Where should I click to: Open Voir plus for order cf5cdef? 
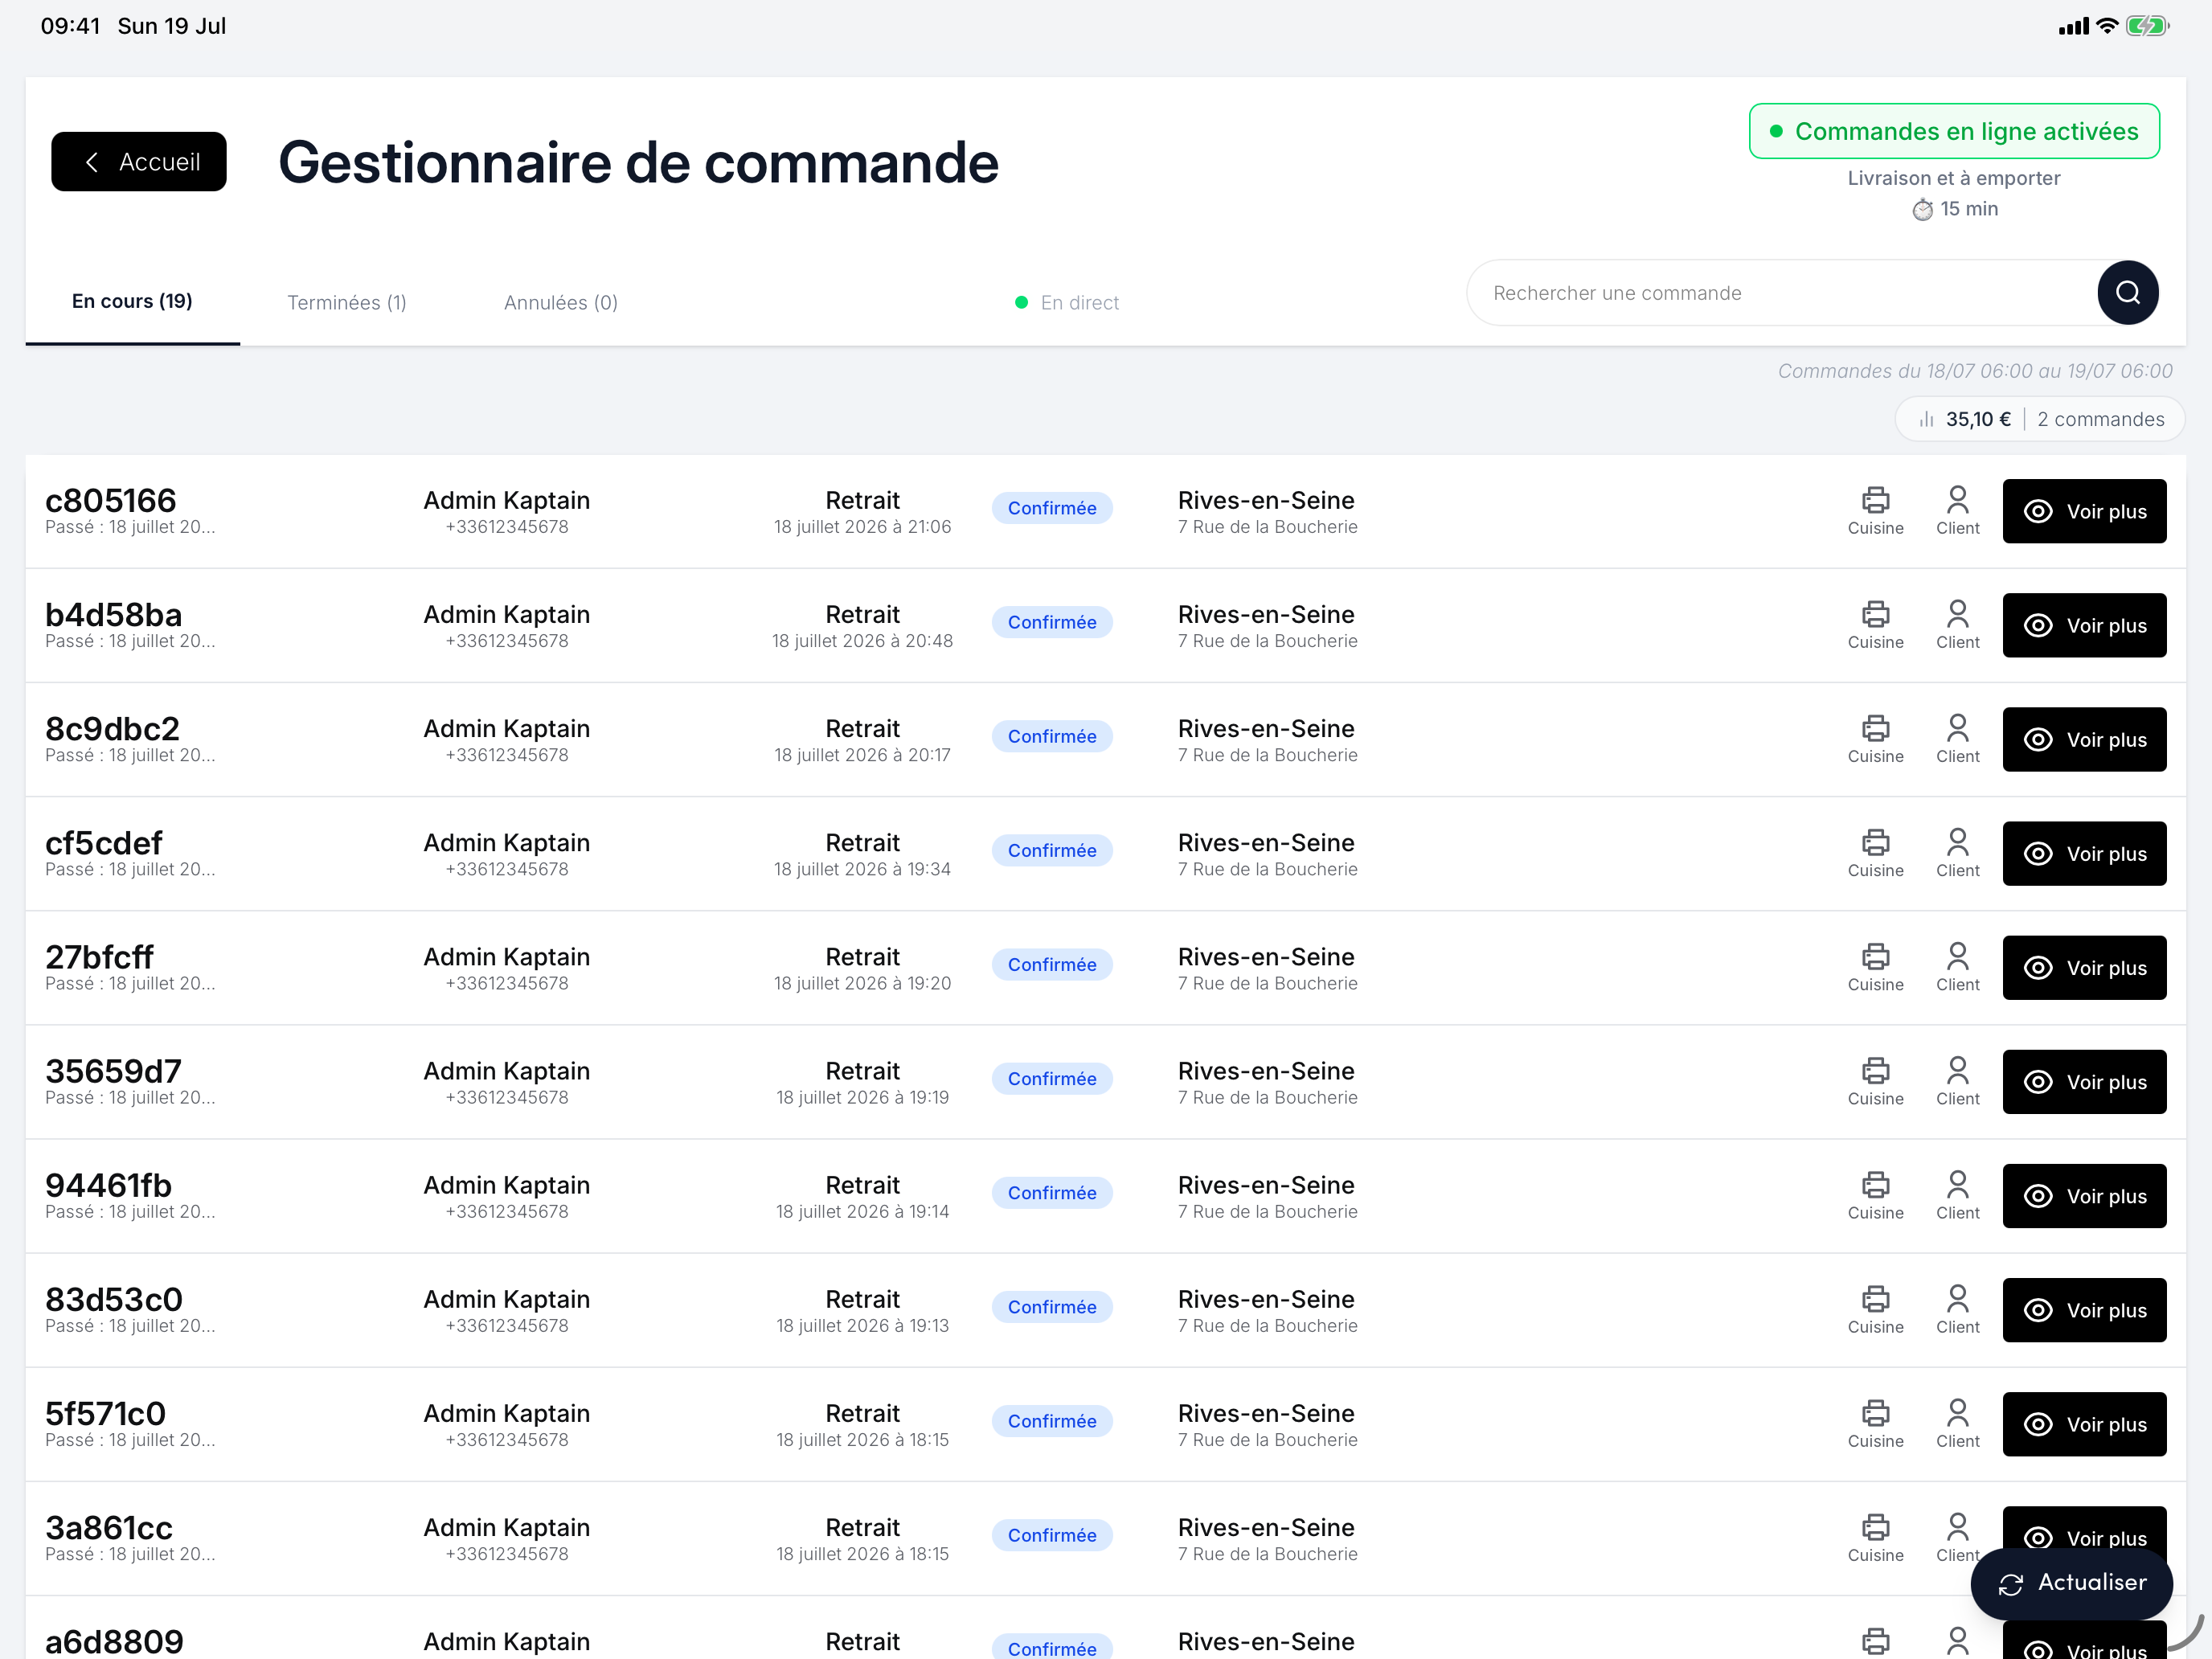(2084, 853)
